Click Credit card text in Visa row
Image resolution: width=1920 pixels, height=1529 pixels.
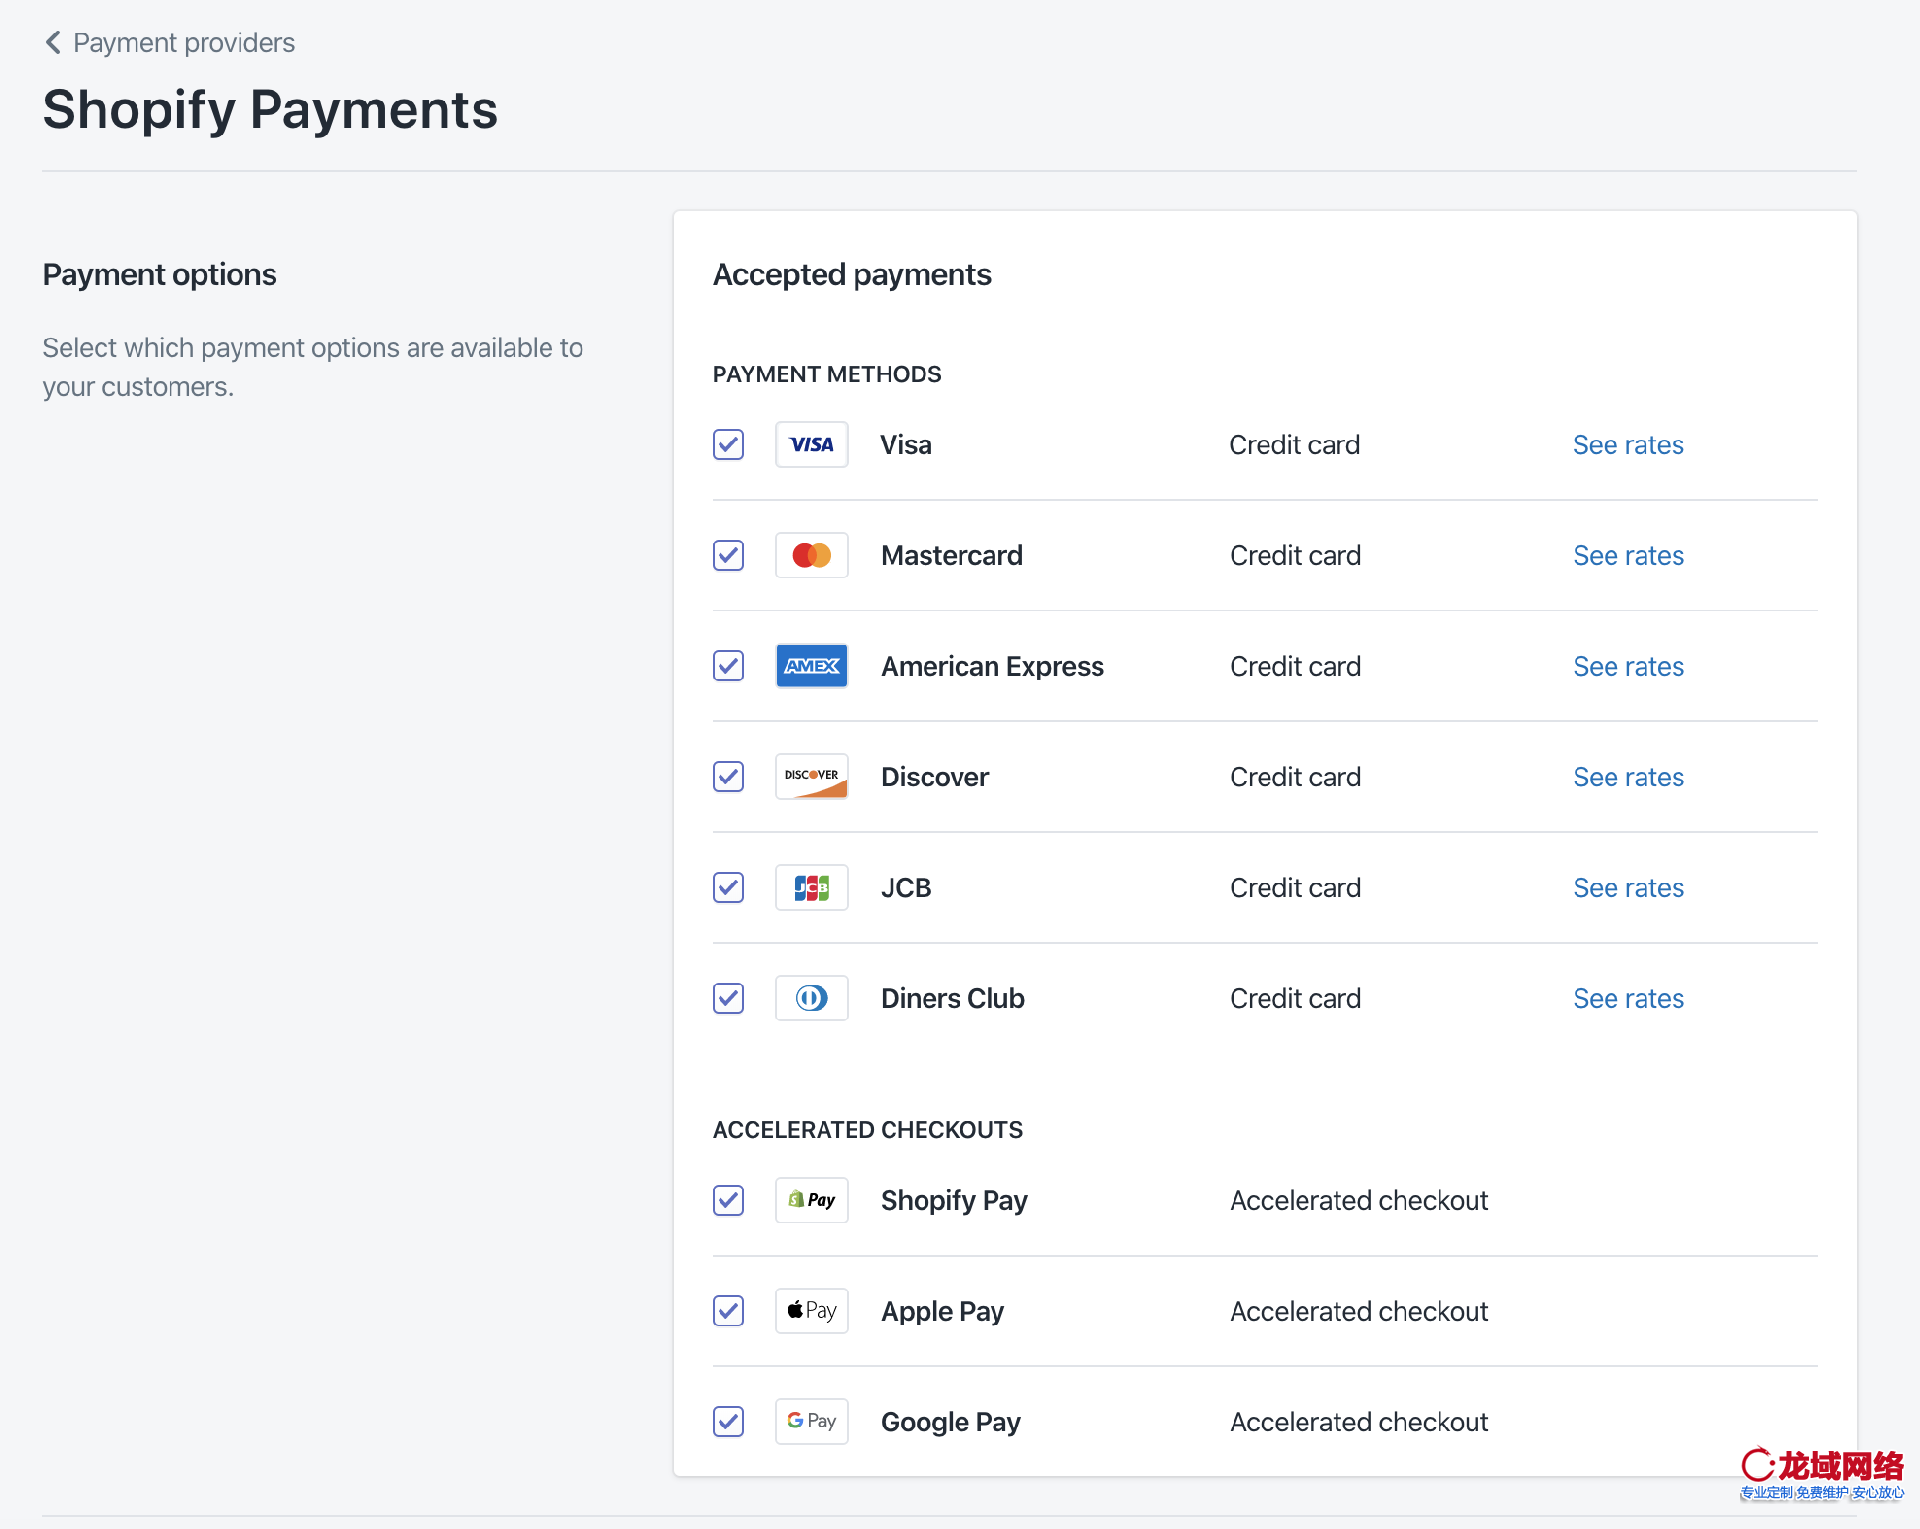[x=1295, y=445]
